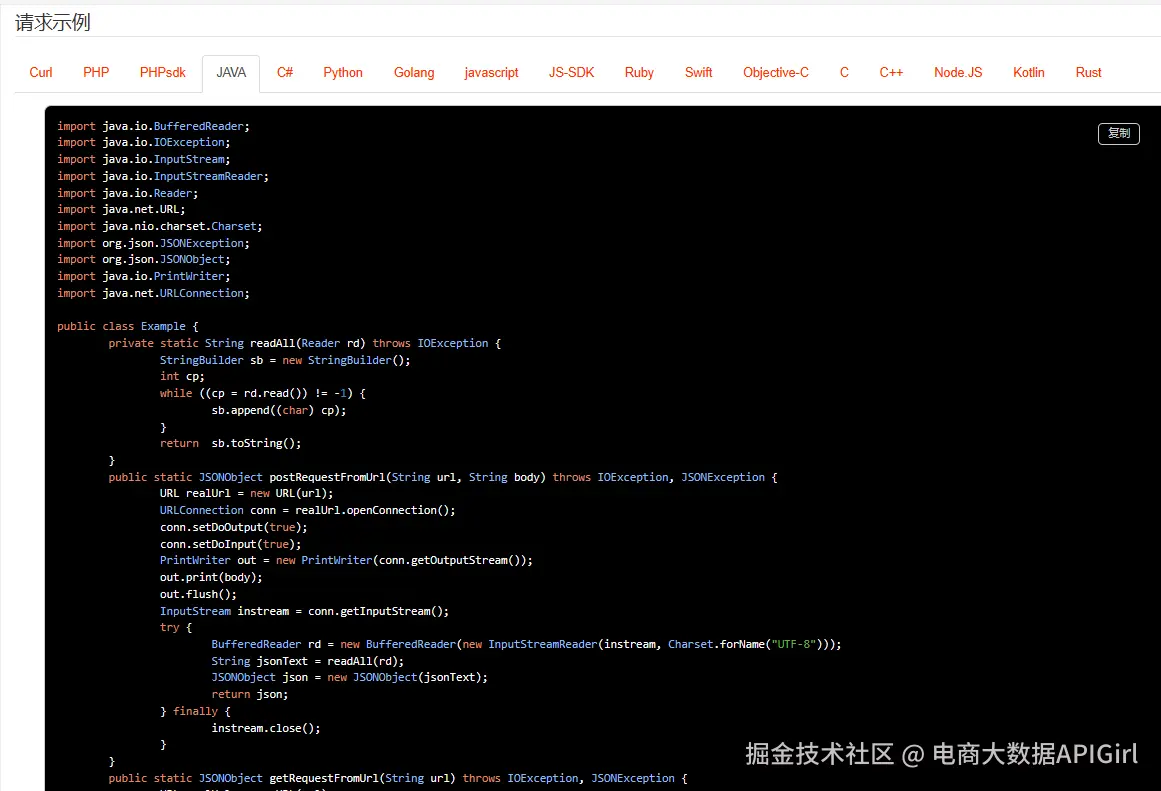Click the 'import java.io.InputStreamReader;' line

point(163,176)
